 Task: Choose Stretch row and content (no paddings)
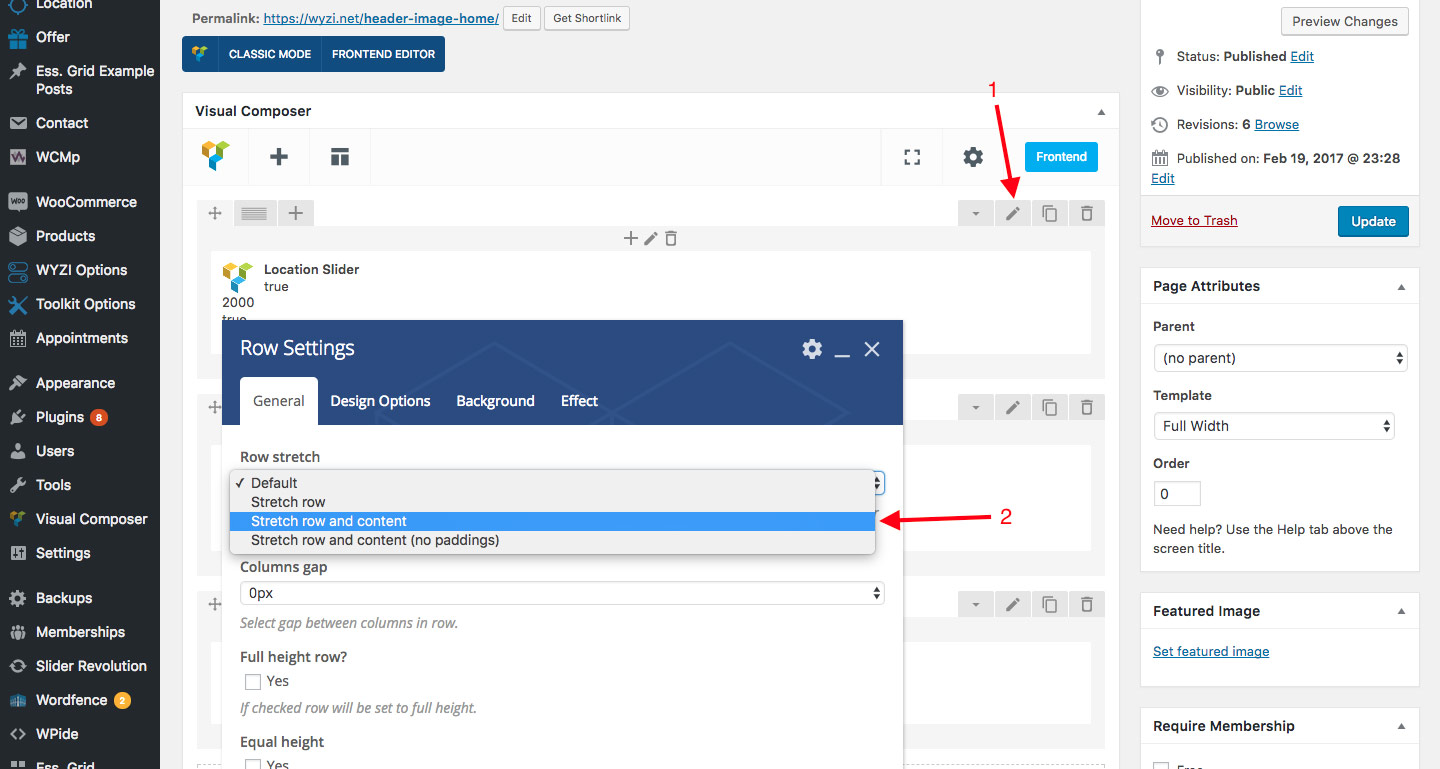[x=552, y=540]
